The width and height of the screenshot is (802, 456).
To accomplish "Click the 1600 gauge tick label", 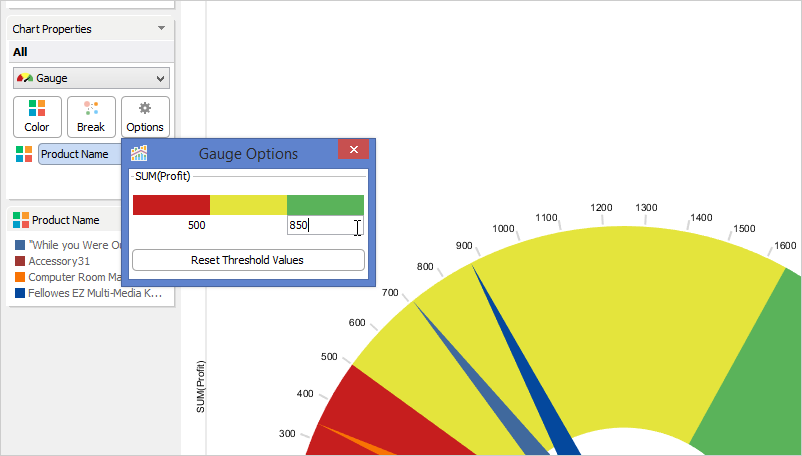I will pos(785,245).
